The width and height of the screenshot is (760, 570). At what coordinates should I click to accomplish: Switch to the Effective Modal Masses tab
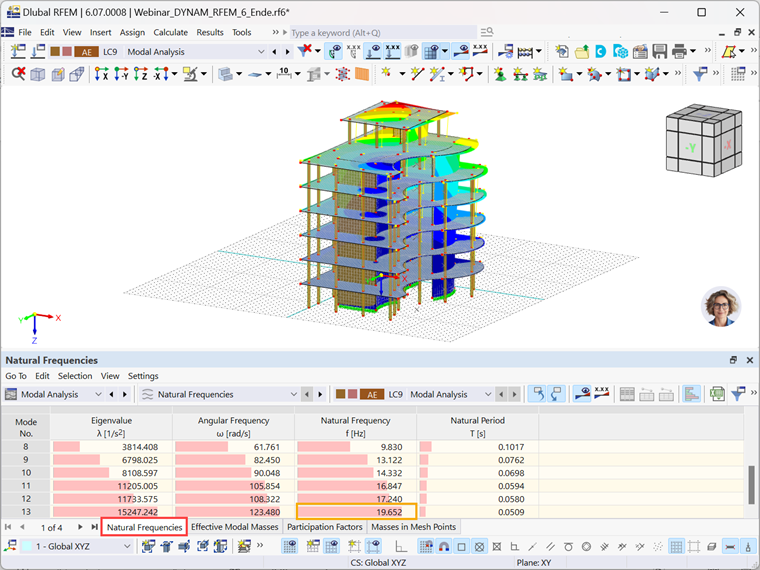click(x=235, y=526)
